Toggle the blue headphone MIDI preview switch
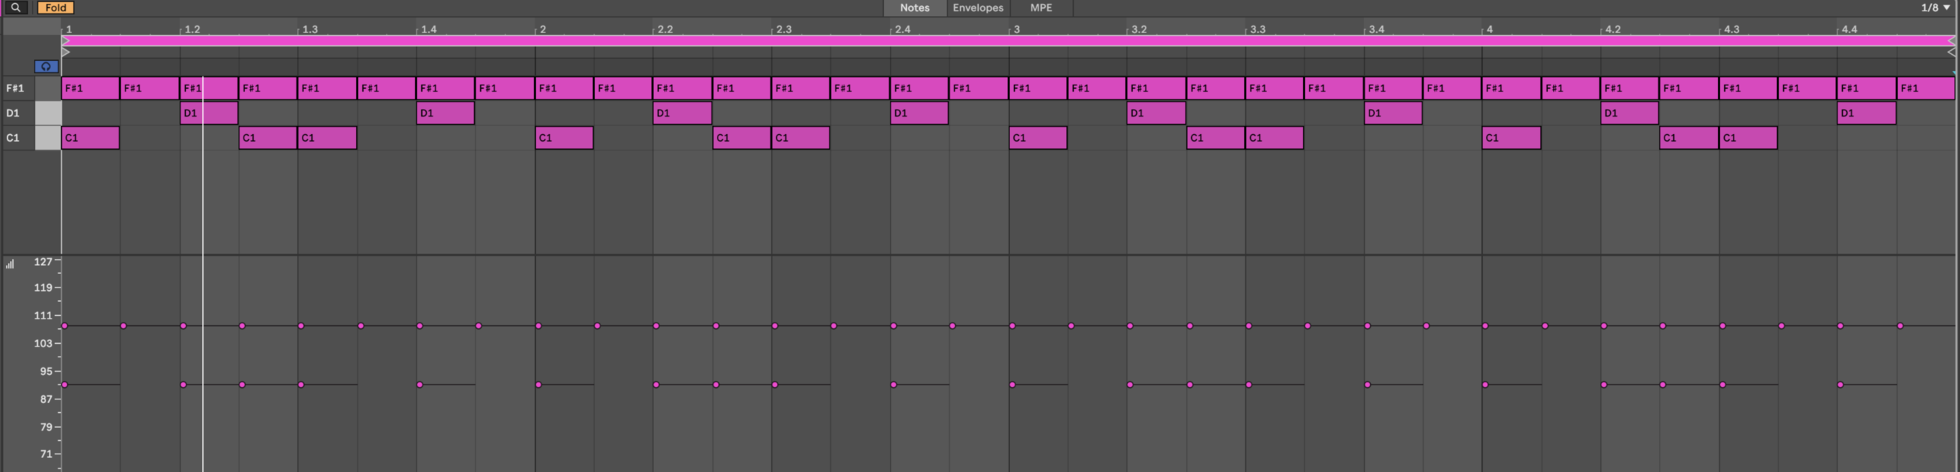The image size is (1960, 472). coord(46,66)
